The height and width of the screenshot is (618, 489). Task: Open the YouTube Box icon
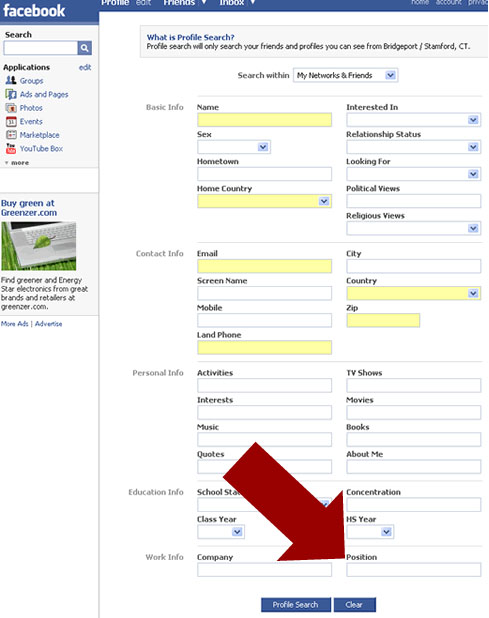[x=11, y=149]
